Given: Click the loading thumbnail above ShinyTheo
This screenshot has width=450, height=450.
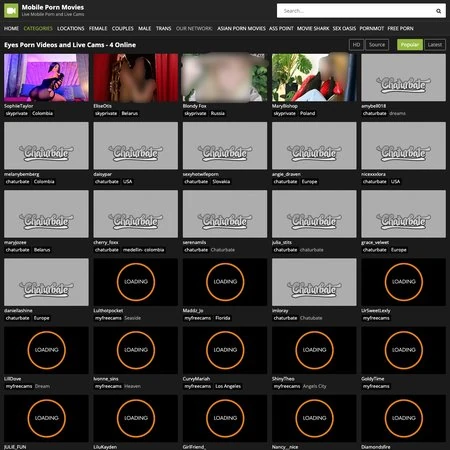Looking at the screenshot, I should click(314, 350).
